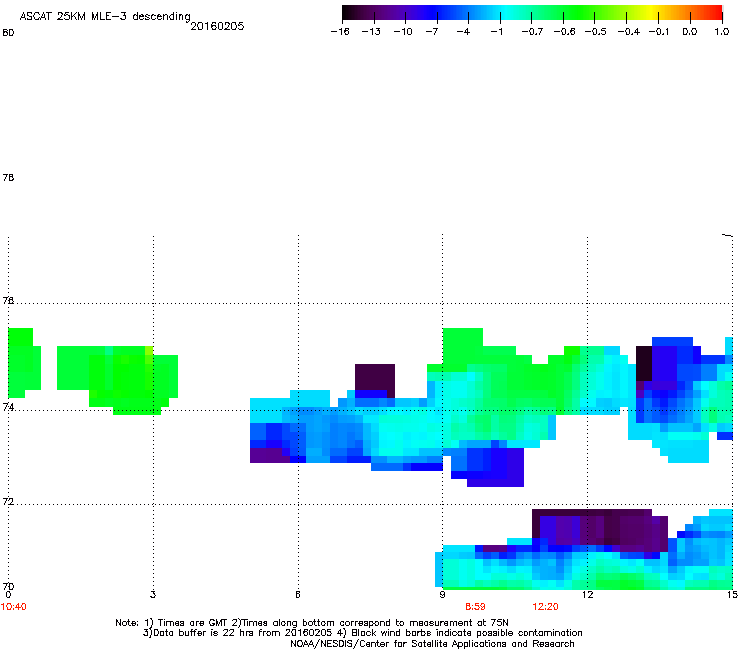Click longitude axis label 9
740x650 pixels.
click(442, 595)
